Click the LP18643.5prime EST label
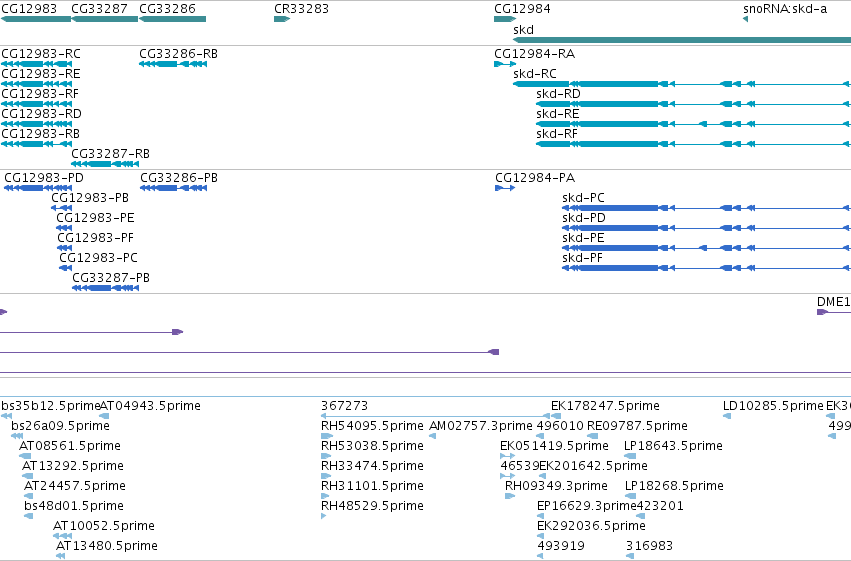Image resolution: width=851 pixels, height=561 pixels. click(x=673, y=446)
